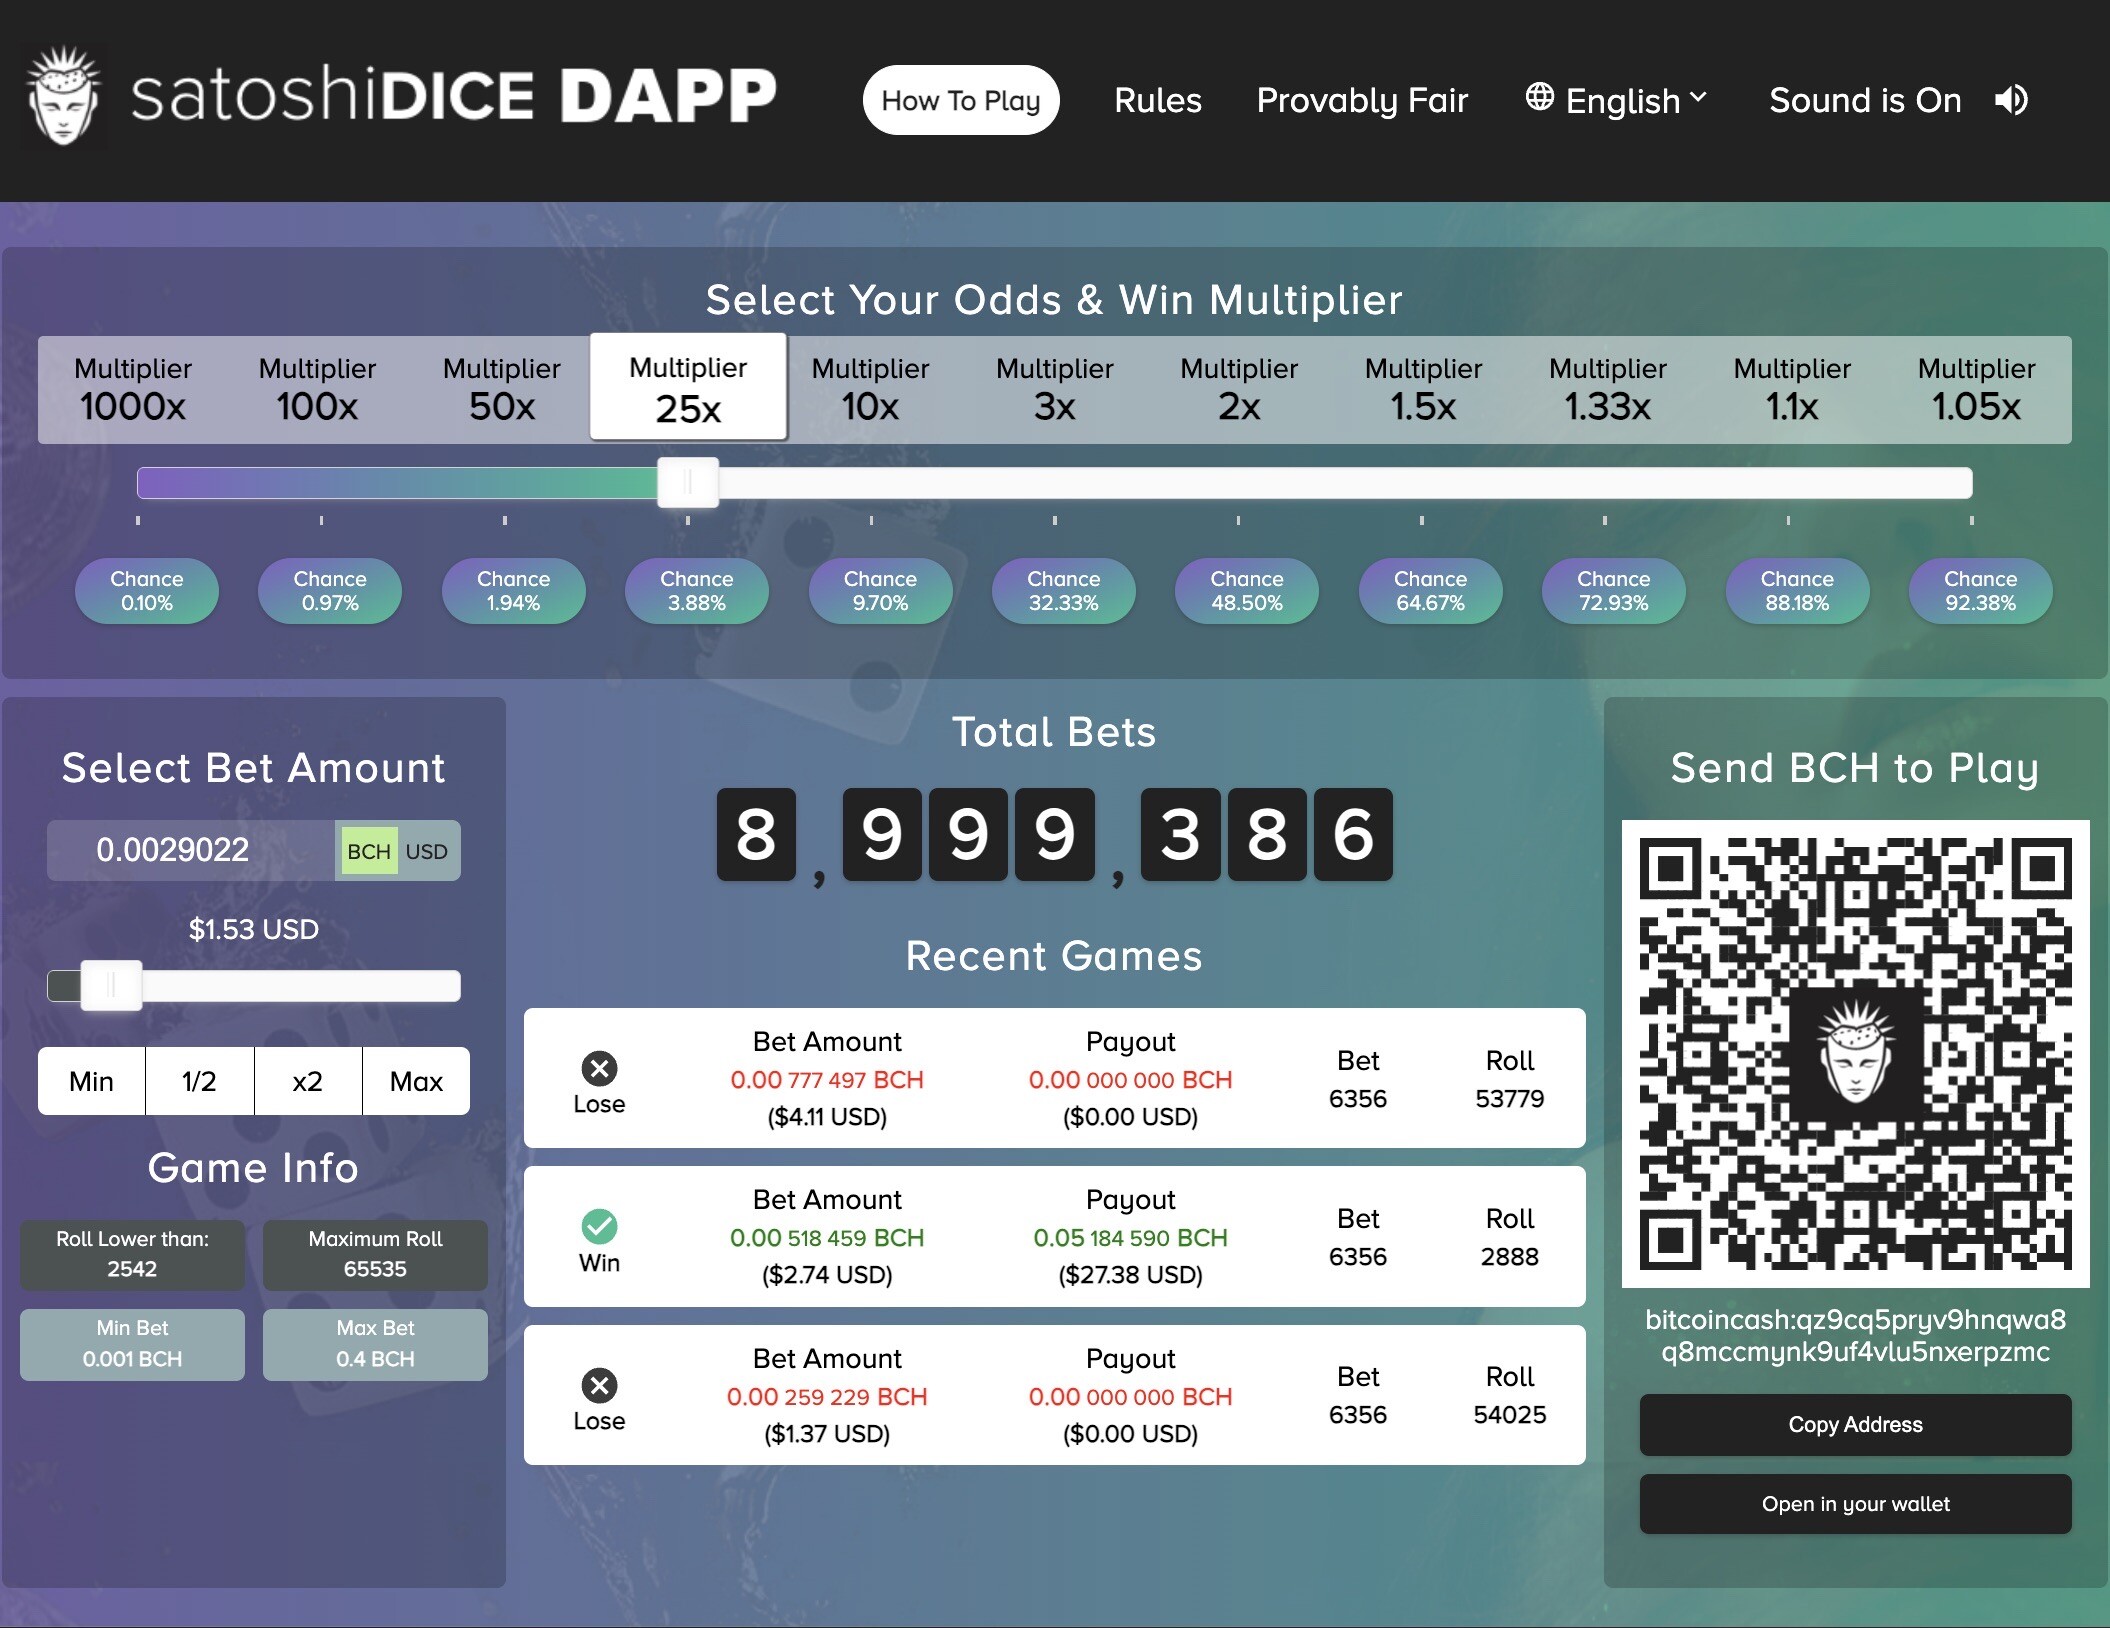Halve the bet with 1/2 button

pyautogui.click(x=199, y=1081)
